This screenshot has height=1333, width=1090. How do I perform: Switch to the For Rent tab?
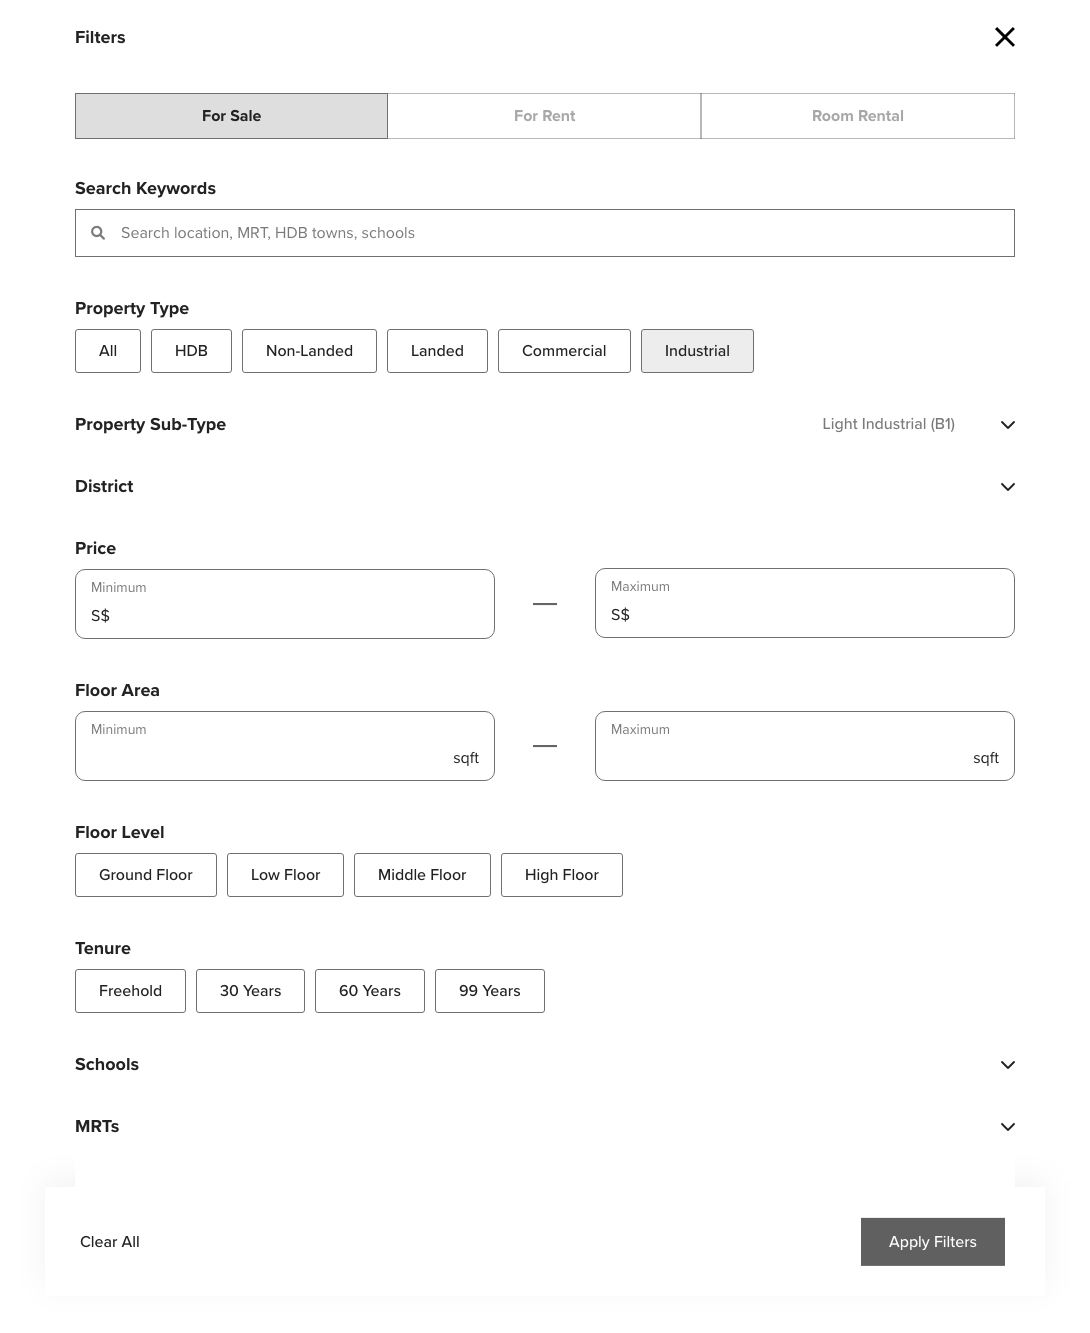[544, 116]
